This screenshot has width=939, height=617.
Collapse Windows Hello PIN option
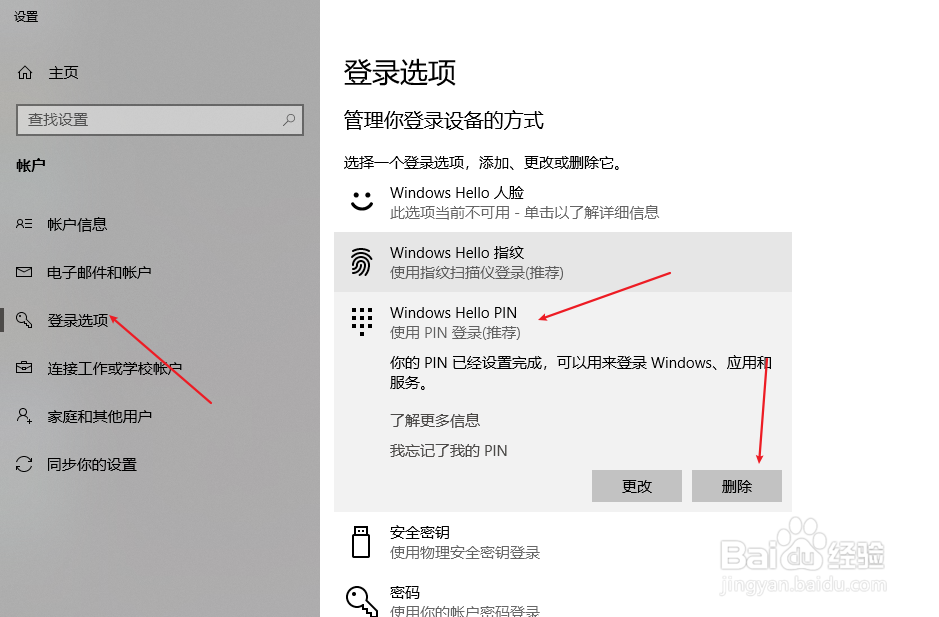click(x=563, y=322)
